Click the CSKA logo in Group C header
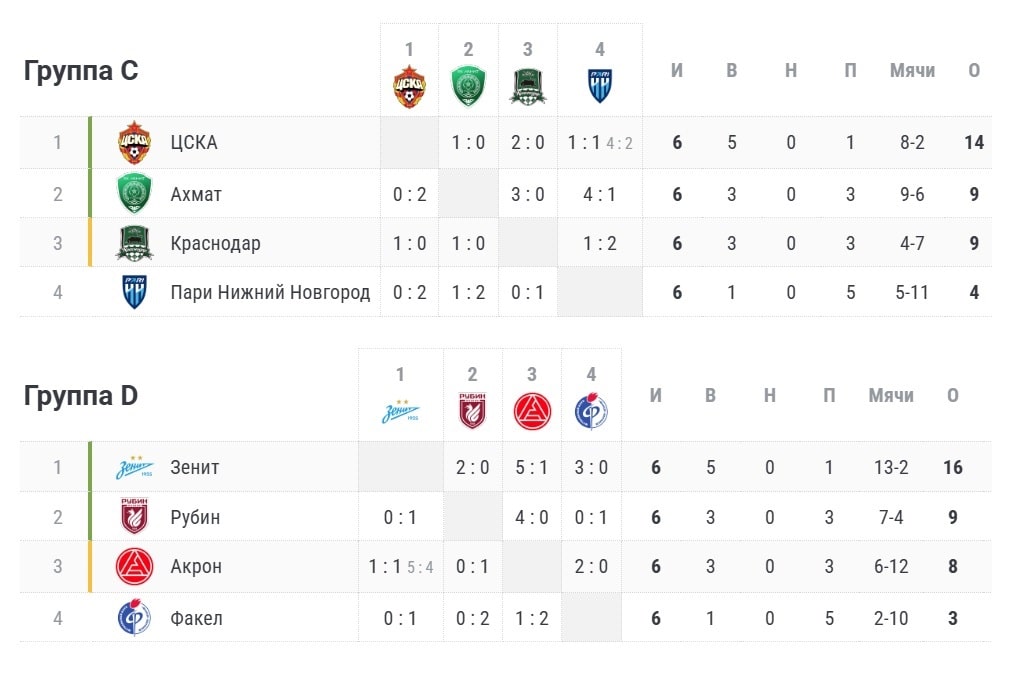The height and width of the screenshot is (673, 1024). coord(409,86)
